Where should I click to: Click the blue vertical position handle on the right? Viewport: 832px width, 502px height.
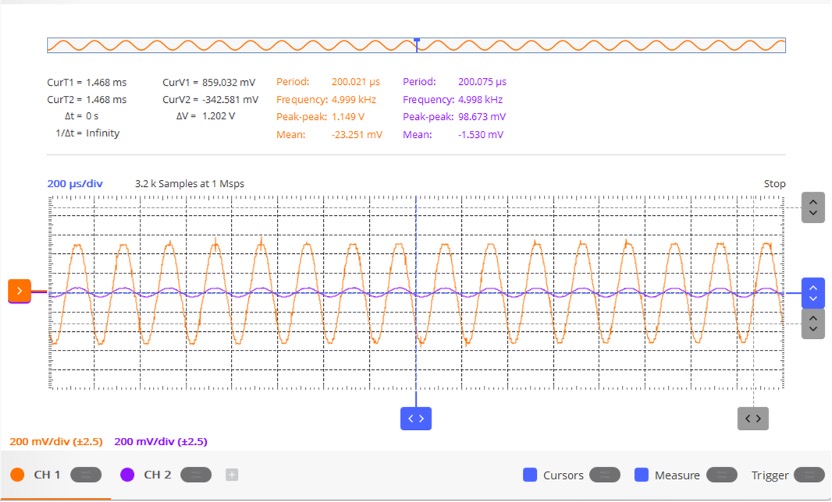point(813,293)
